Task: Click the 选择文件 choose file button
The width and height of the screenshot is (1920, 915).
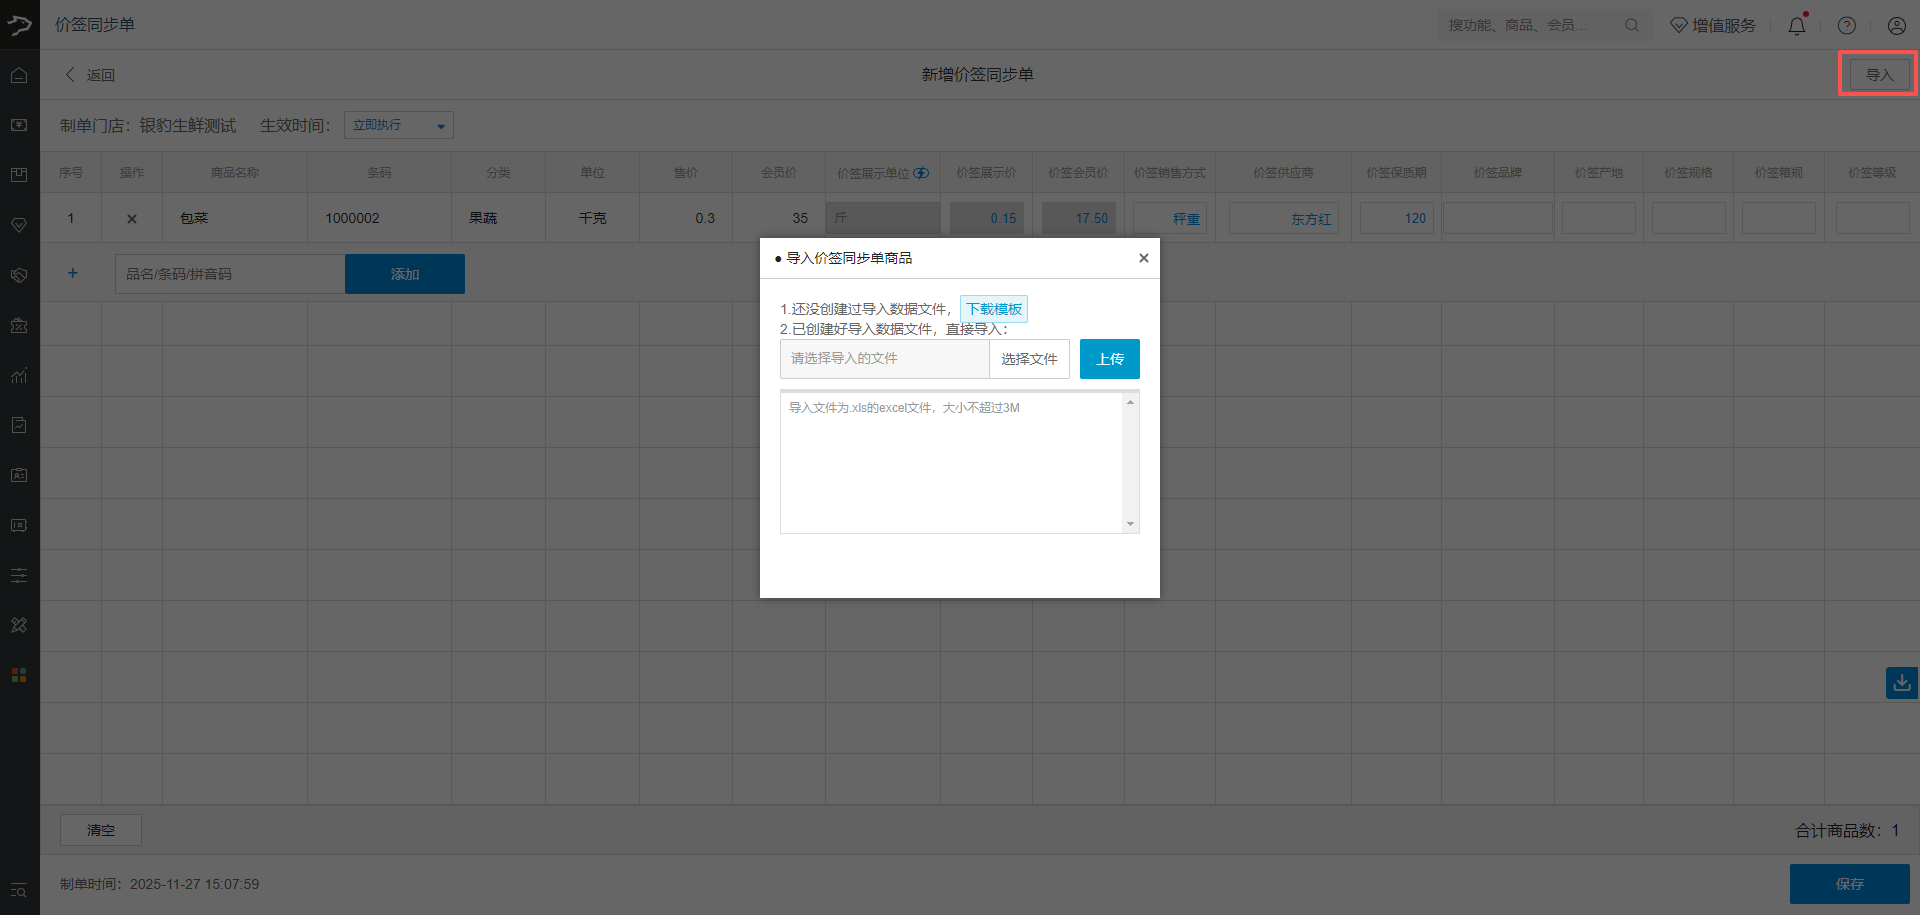Action: (x=1029, y=359)
